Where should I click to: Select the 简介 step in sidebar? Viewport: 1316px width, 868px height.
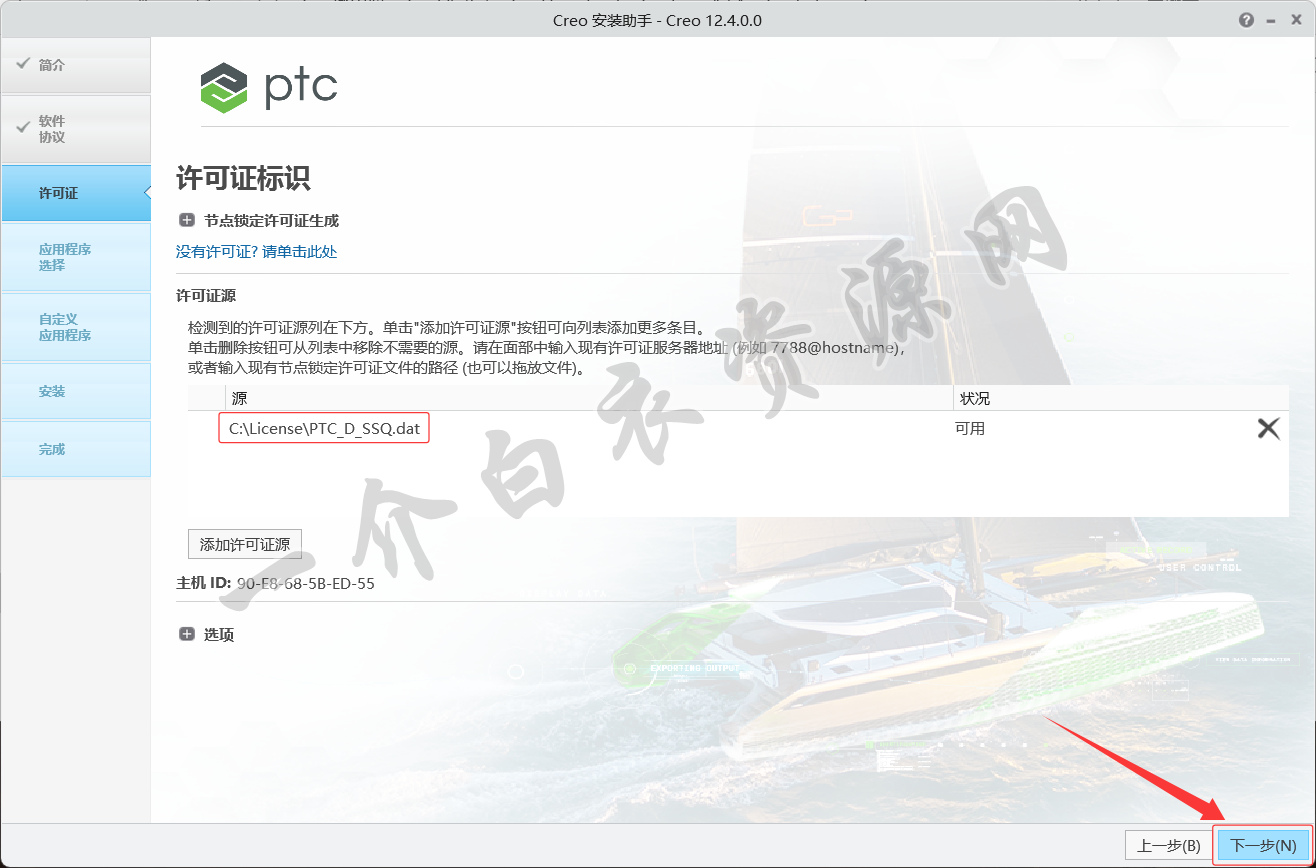(76, 65)
